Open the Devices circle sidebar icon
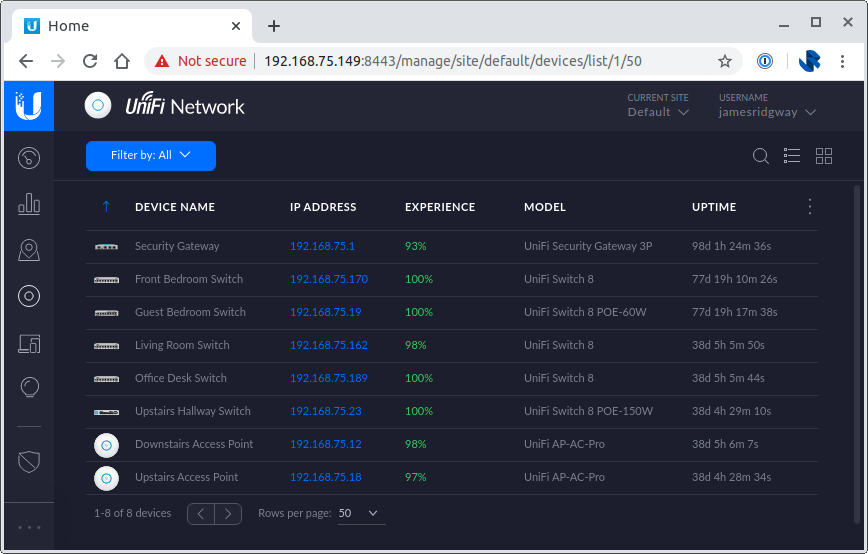The height and width of the screenshot is (554, 868). pos(29,296)
